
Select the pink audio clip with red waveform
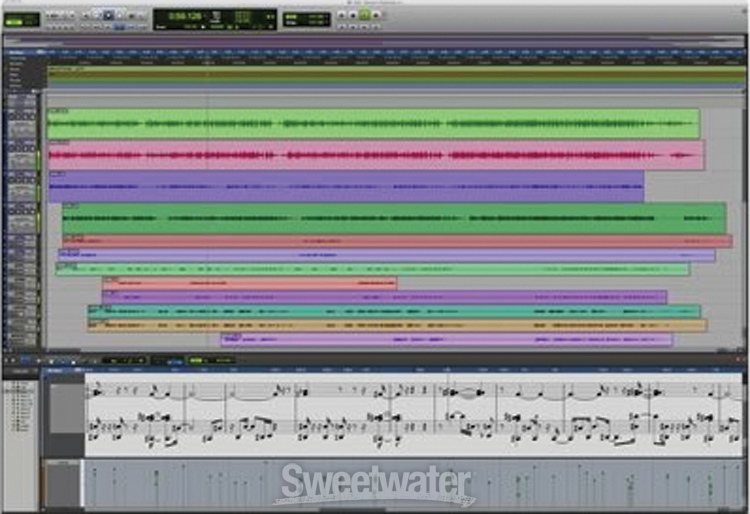376,155
